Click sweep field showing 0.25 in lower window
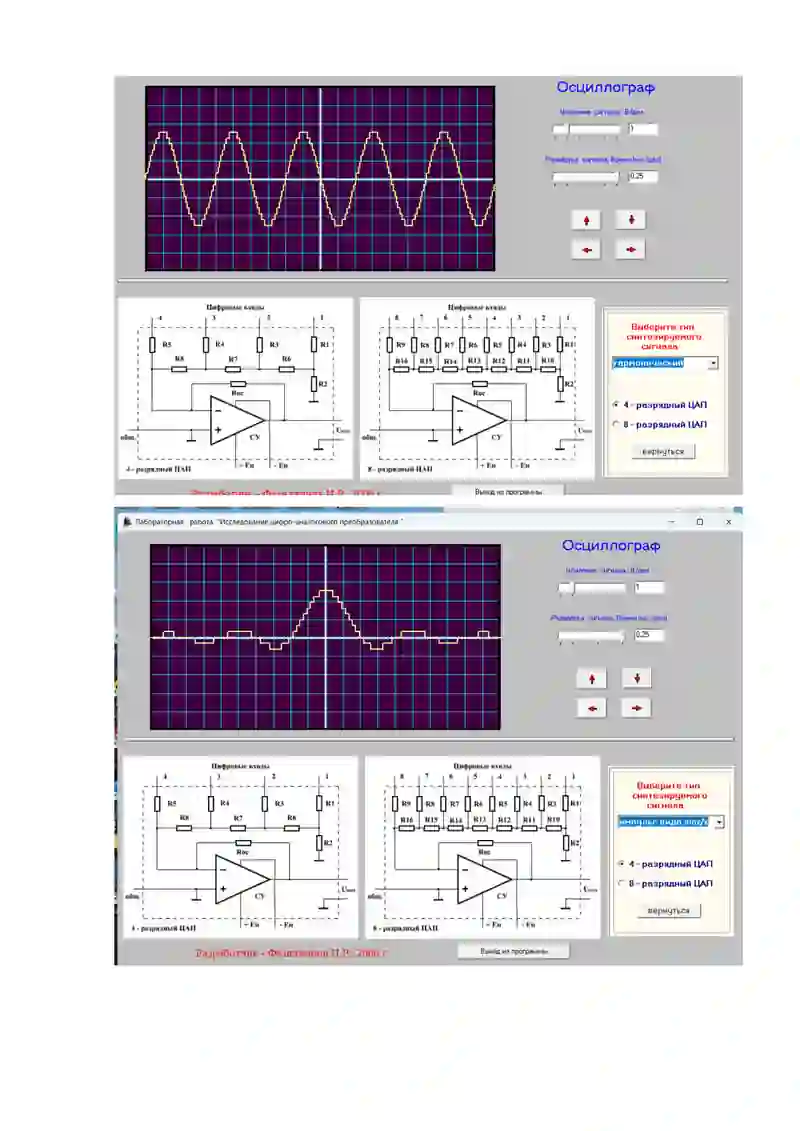This screenshot has width=800, height=1131. (x=649, y=635)
